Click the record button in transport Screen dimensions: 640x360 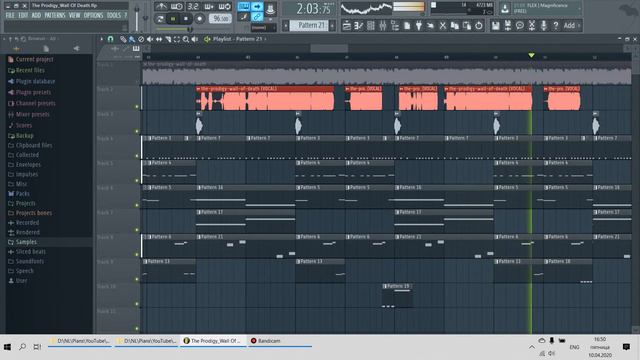click(200, 19)
